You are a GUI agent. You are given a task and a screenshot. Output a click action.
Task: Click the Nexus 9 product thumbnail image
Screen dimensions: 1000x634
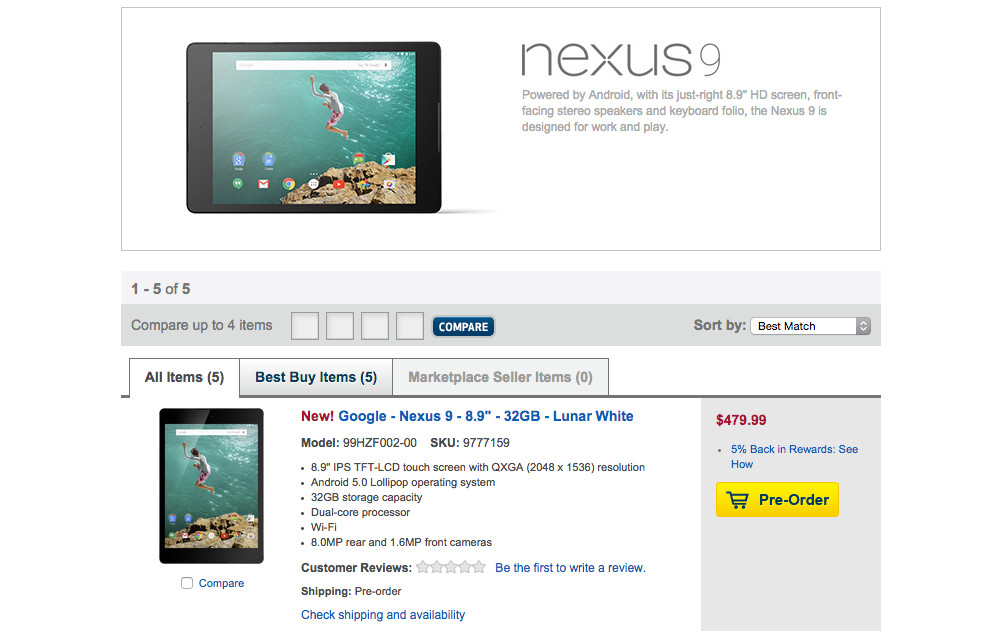pyautogui.click(x=211, y=486)
